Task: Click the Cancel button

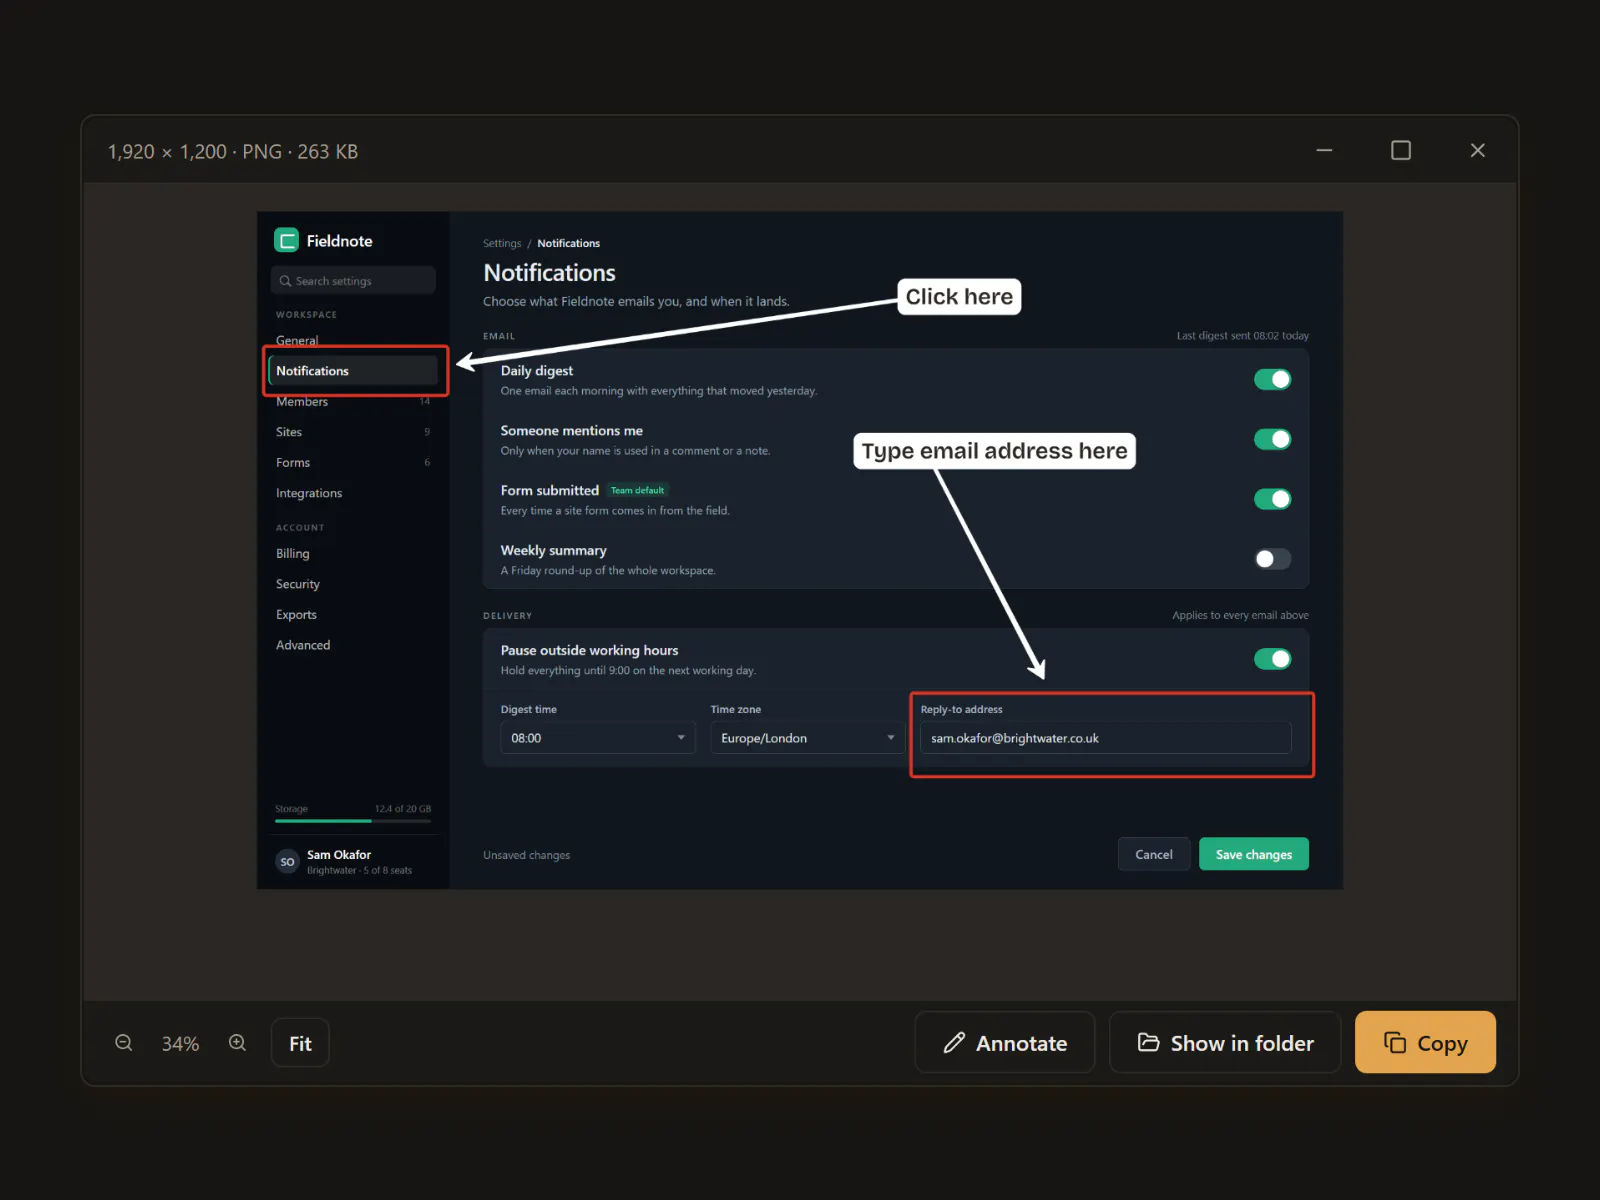Action: (1154, 854)
